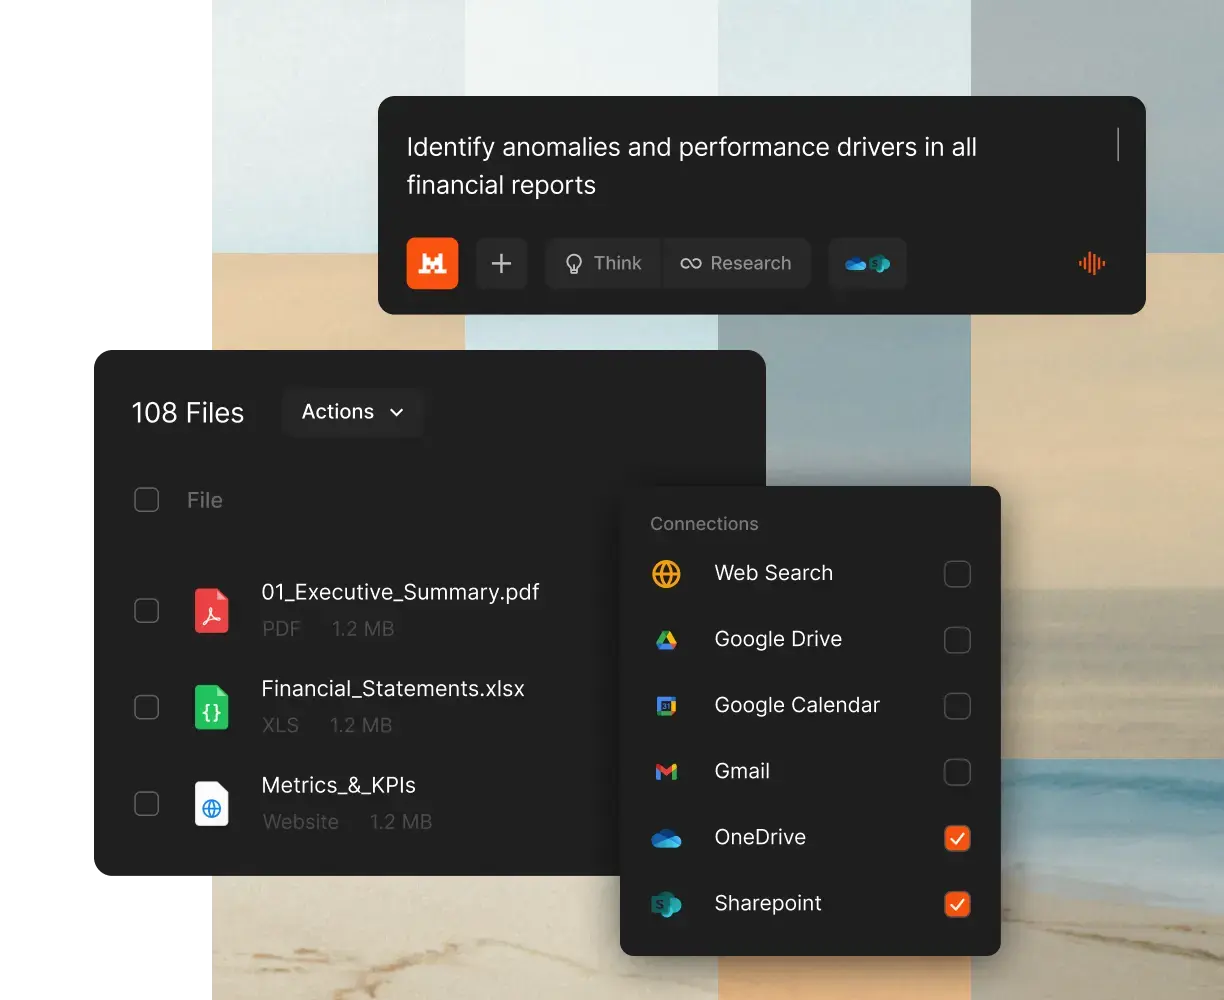Enable the Web Search checkbox
Viewport: 1224px width, 1000px height.
point(956,573)
